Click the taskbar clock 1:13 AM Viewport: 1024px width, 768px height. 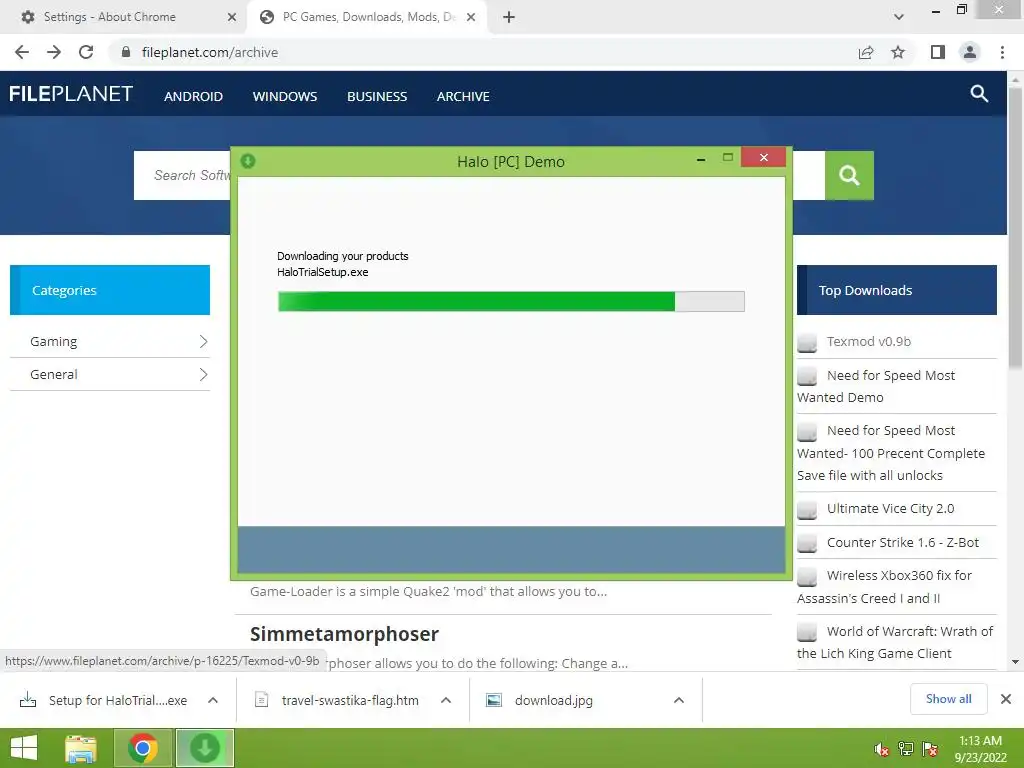980,749
